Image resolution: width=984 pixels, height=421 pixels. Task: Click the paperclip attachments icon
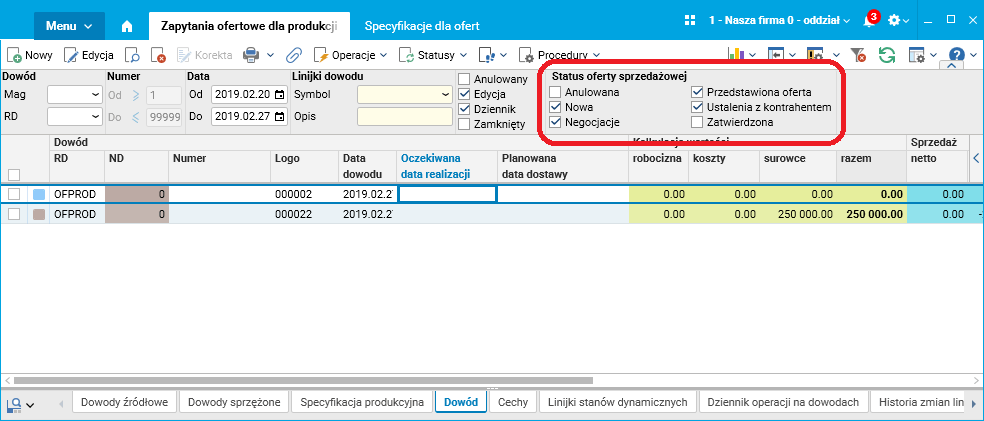coord(294,55)
